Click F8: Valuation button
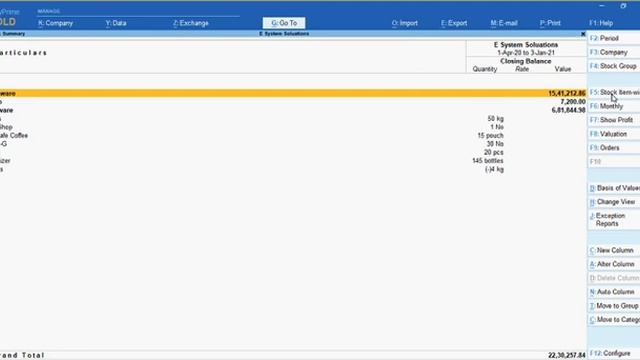The width and height of the screenshot is (640, 360). tap(613, 134)
